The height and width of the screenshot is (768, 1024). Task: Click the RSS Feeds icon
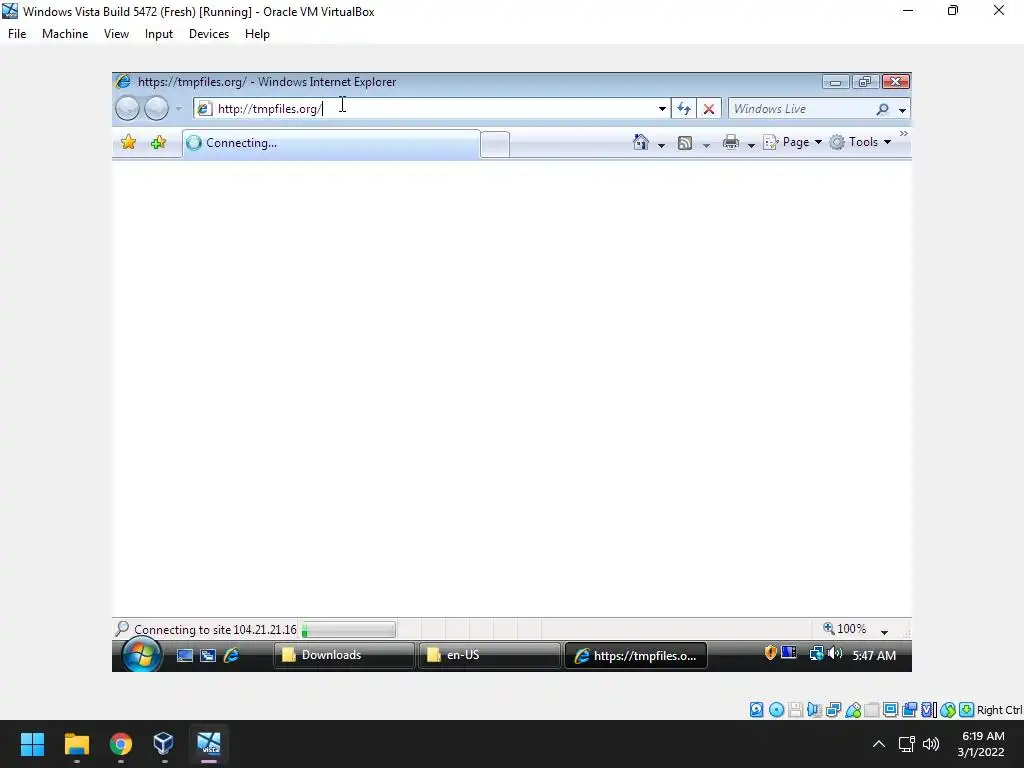pos(684,142)
